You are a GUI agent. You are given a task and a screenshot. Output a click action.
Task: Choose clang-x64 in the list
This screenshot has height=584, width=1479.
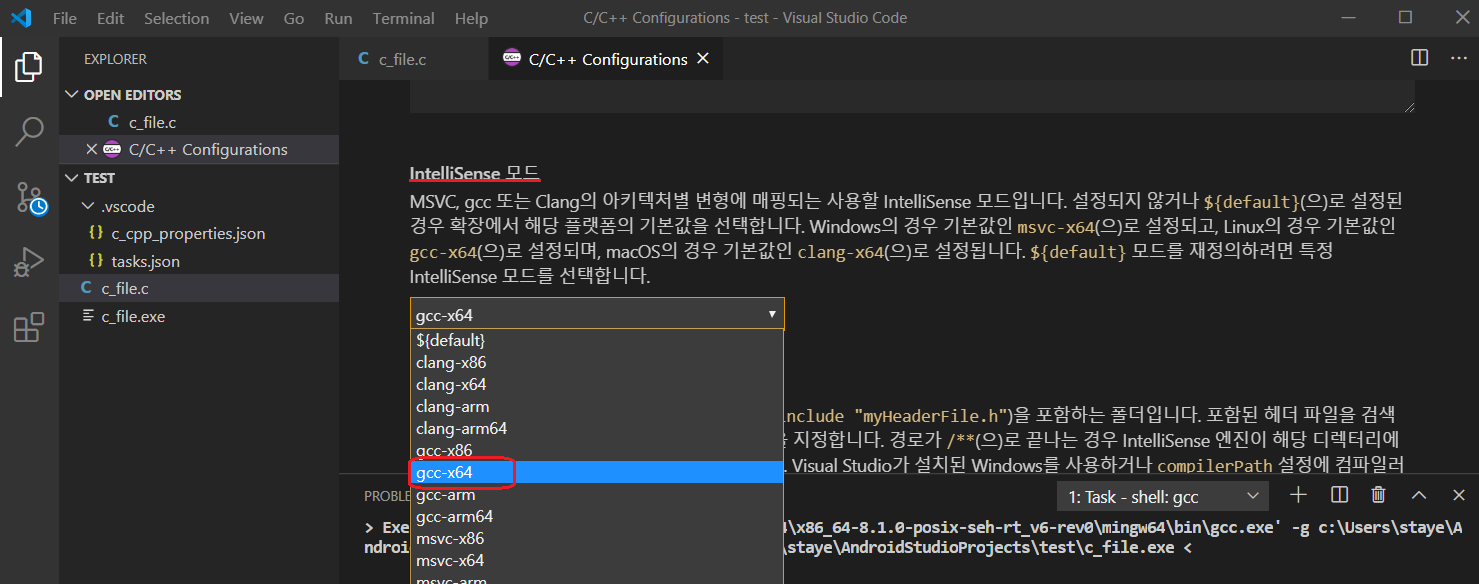[597, 384]
